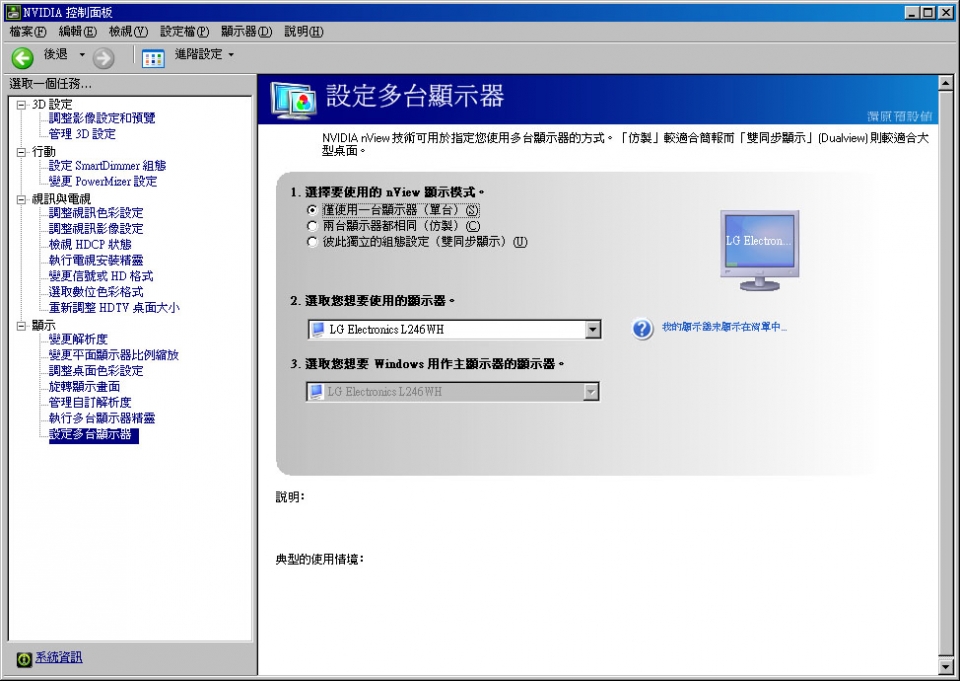
Task: Open the 設定檔 menu
Action: (184, 32)
